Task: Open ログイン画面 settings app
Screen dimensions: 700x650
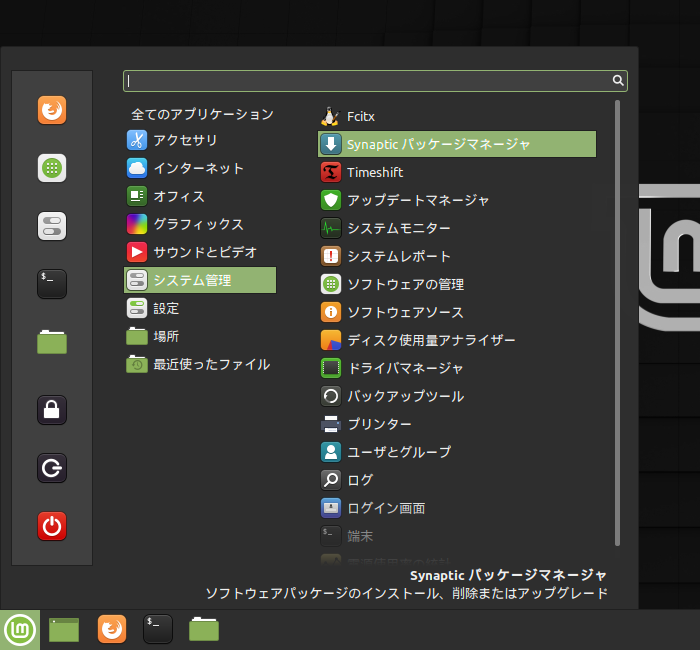Action: click(x=457, y=508)
